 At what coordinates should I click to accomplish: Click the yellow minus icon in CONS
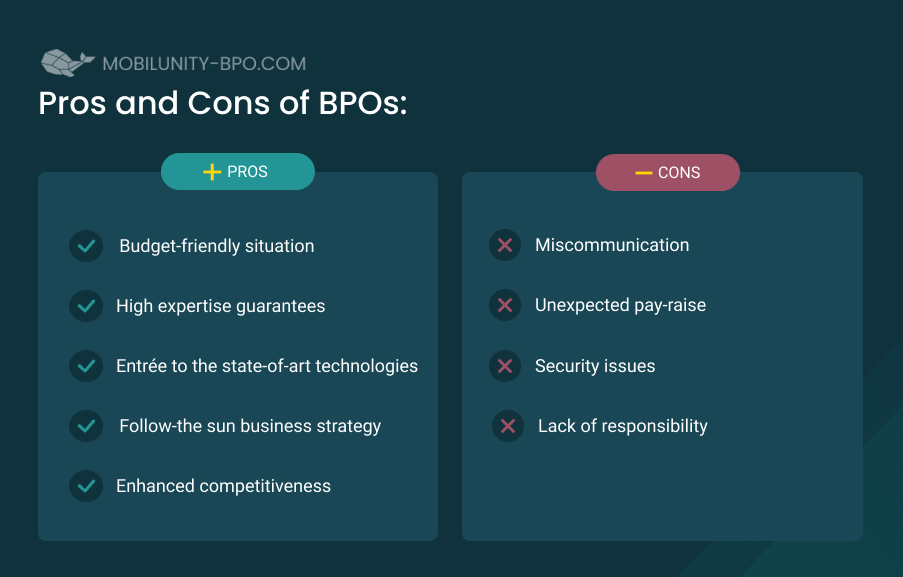point(643,173)
